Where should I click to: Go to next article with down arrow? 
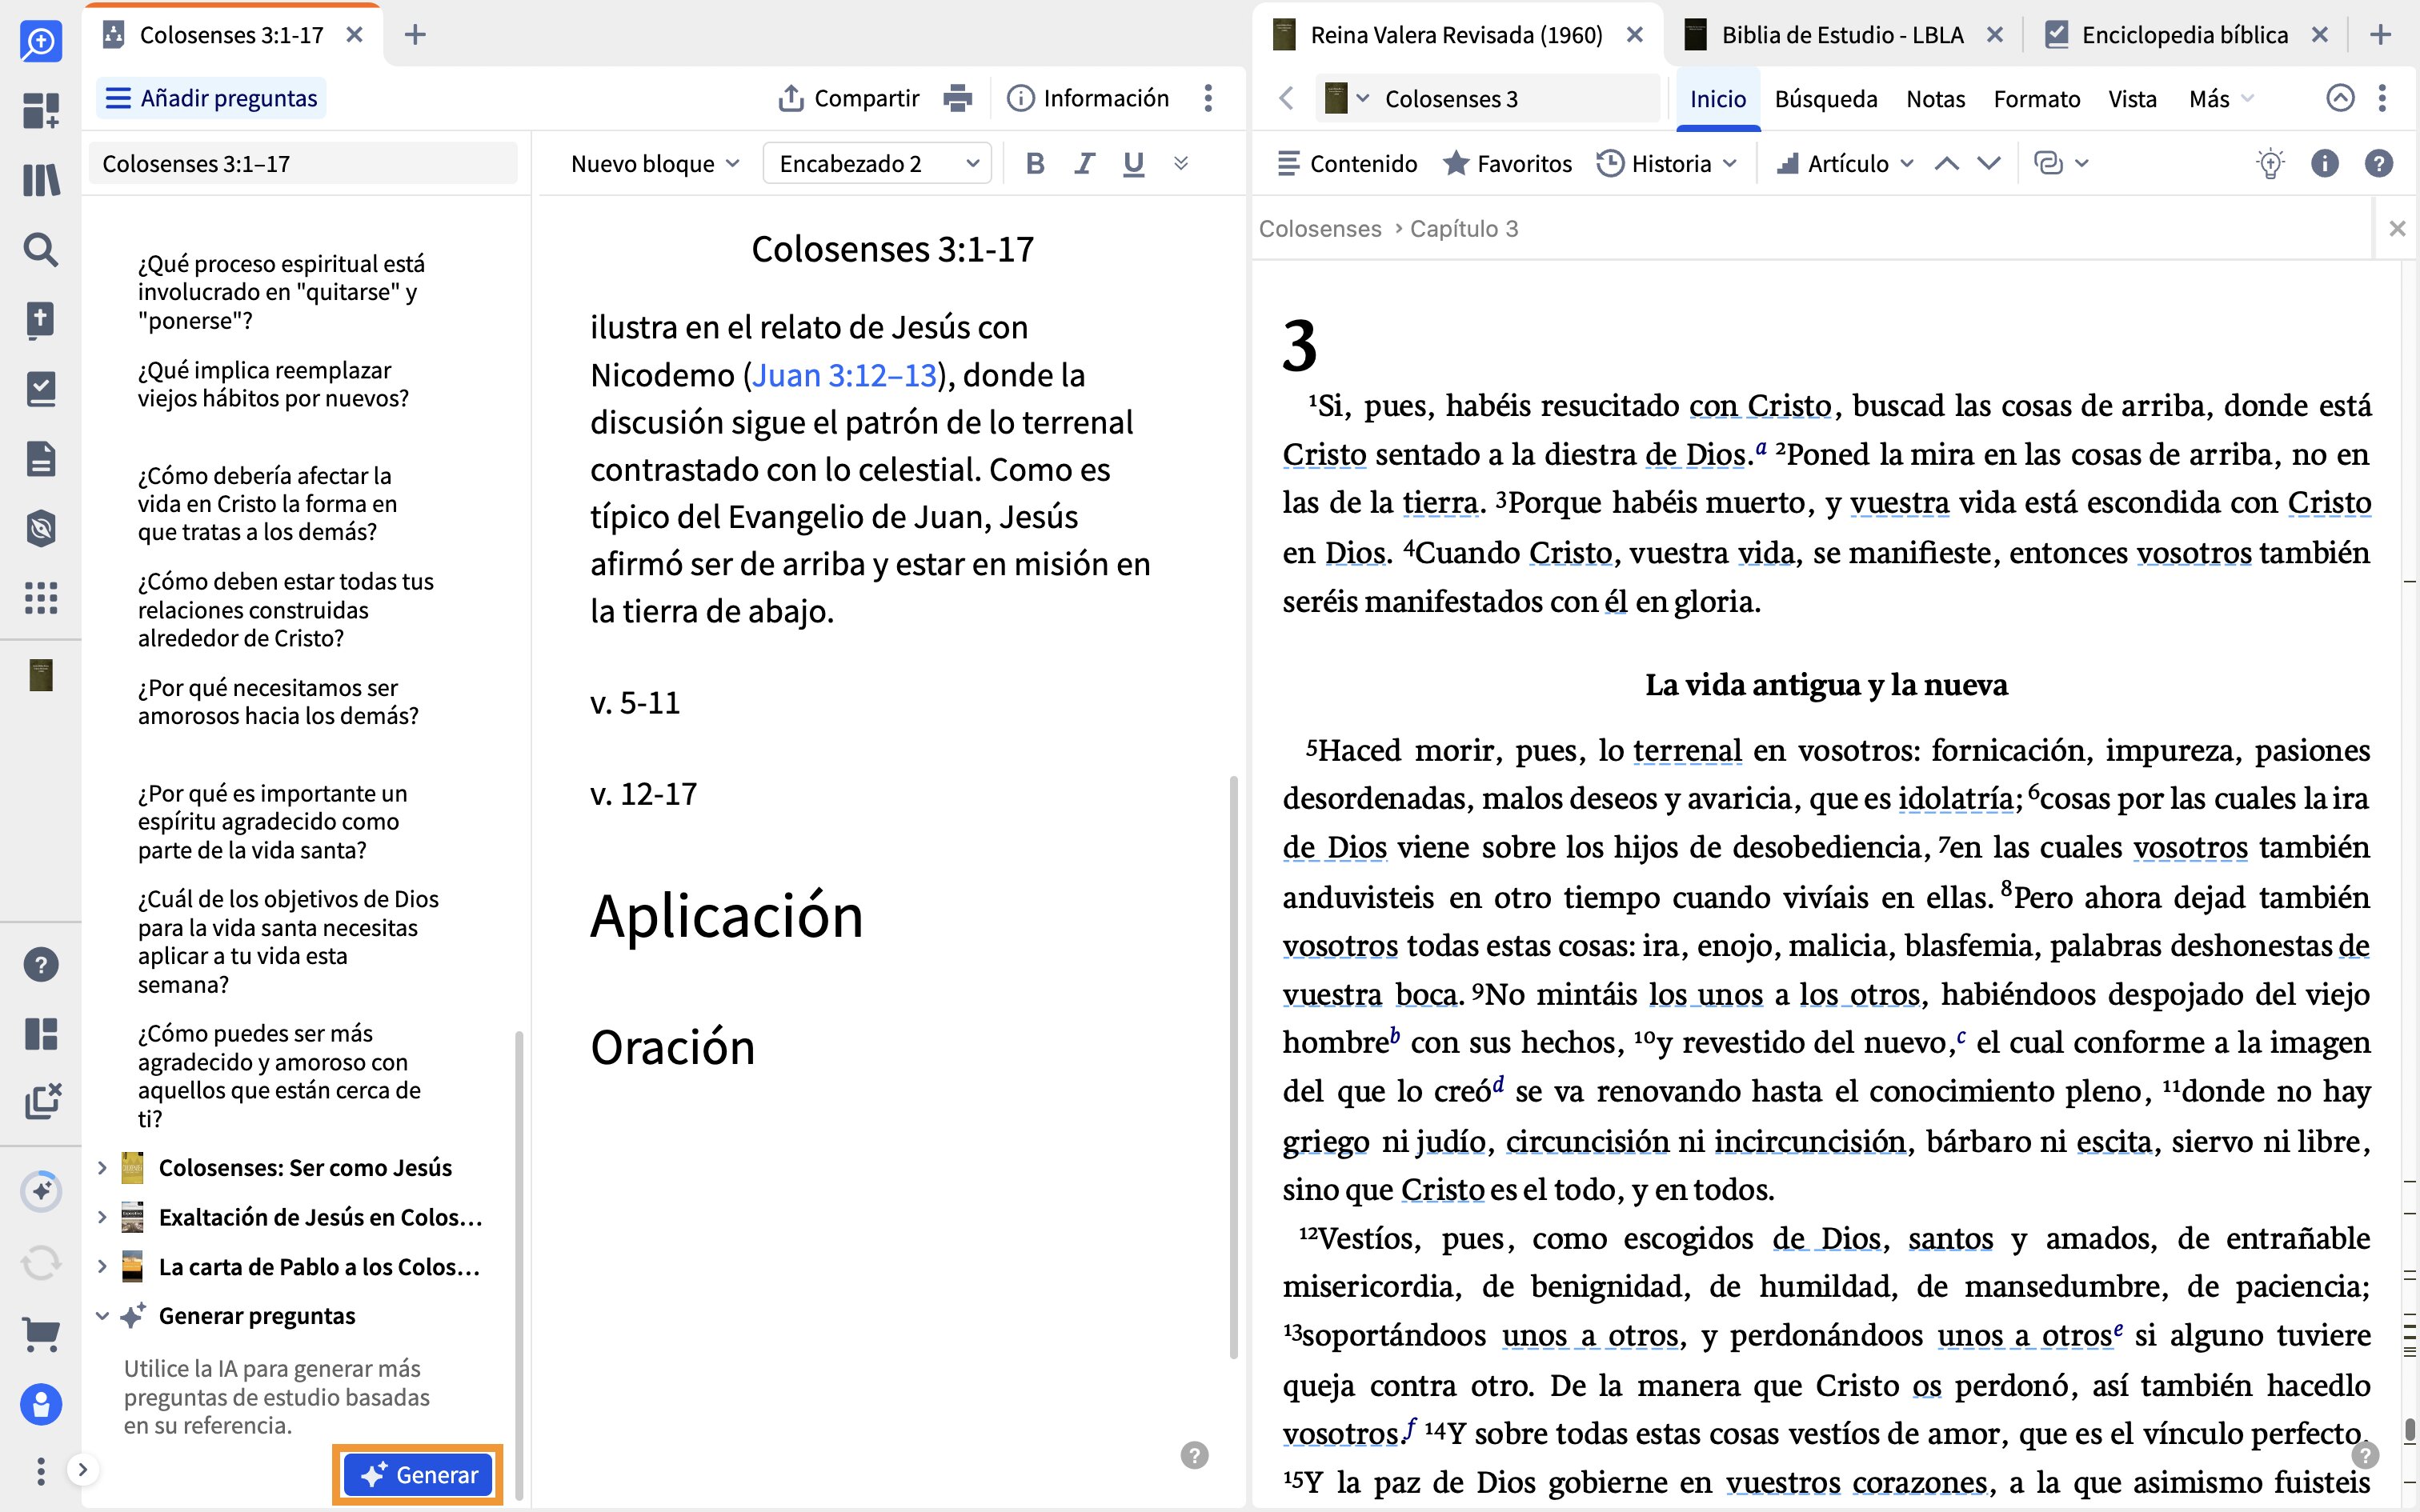[x=1989, y=163]
